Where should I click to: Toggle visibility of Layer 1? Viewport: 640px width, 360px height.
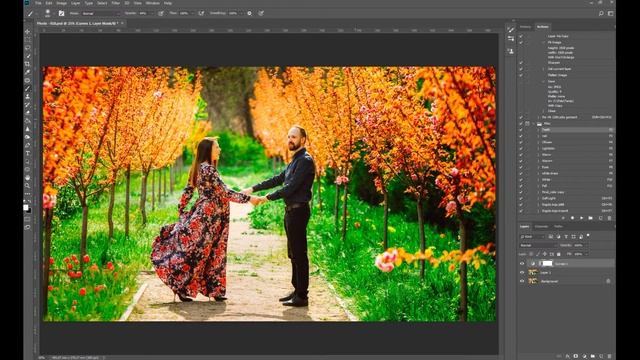point(522,272)
